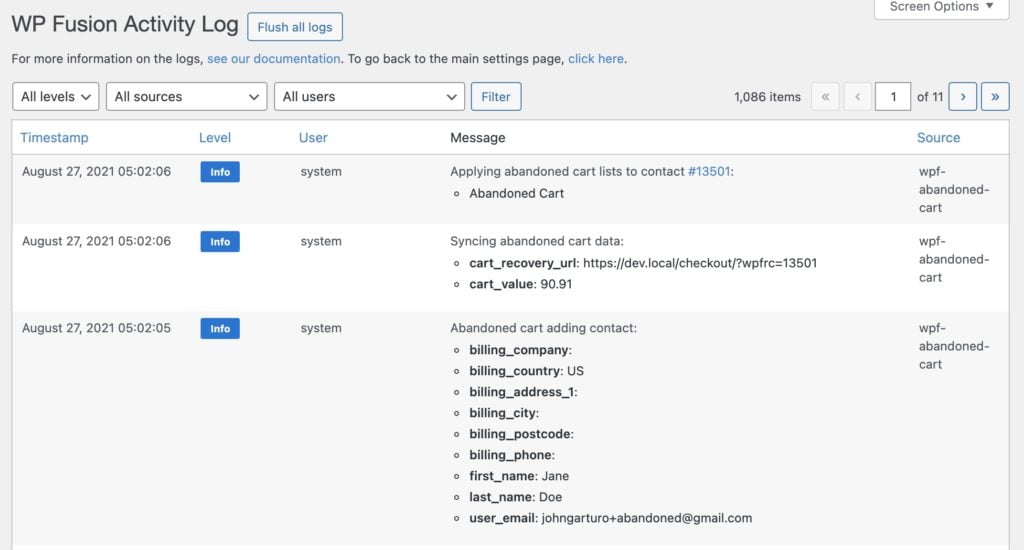The width and height of the screenshot is (1024, 550).
Task: Open the All levels dropdown
Action: tap(56, 97)
